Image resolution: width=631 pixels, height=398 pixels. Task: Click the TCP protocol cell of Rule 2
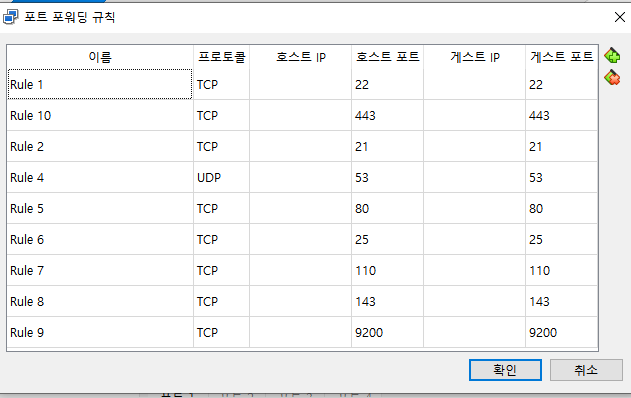221,146
